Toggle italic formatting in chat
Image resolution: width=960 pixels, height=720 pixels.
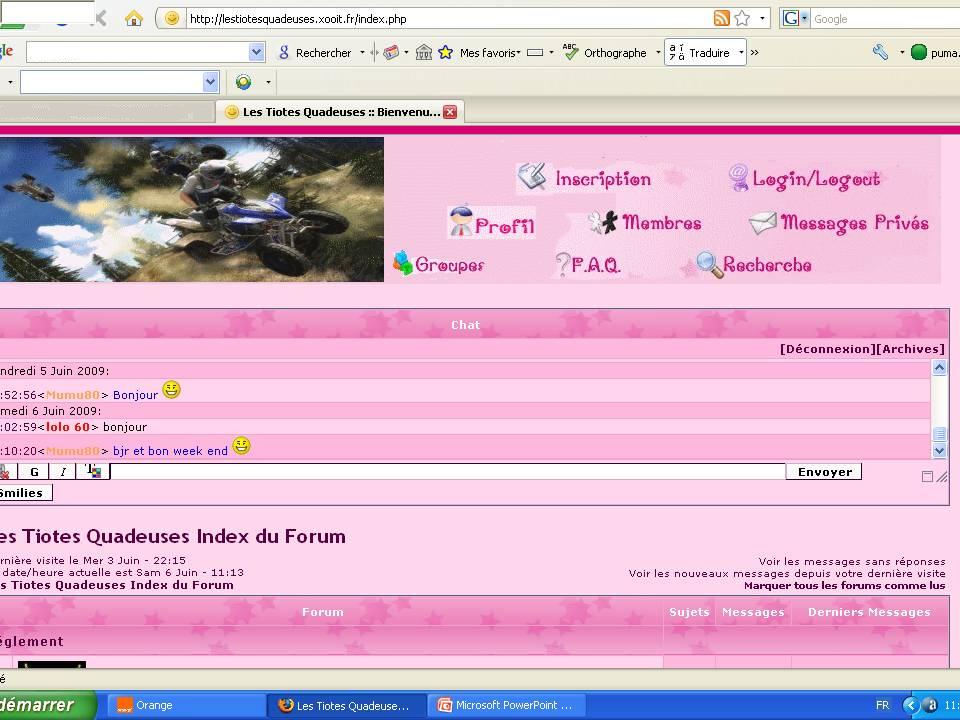coord(63,472)
